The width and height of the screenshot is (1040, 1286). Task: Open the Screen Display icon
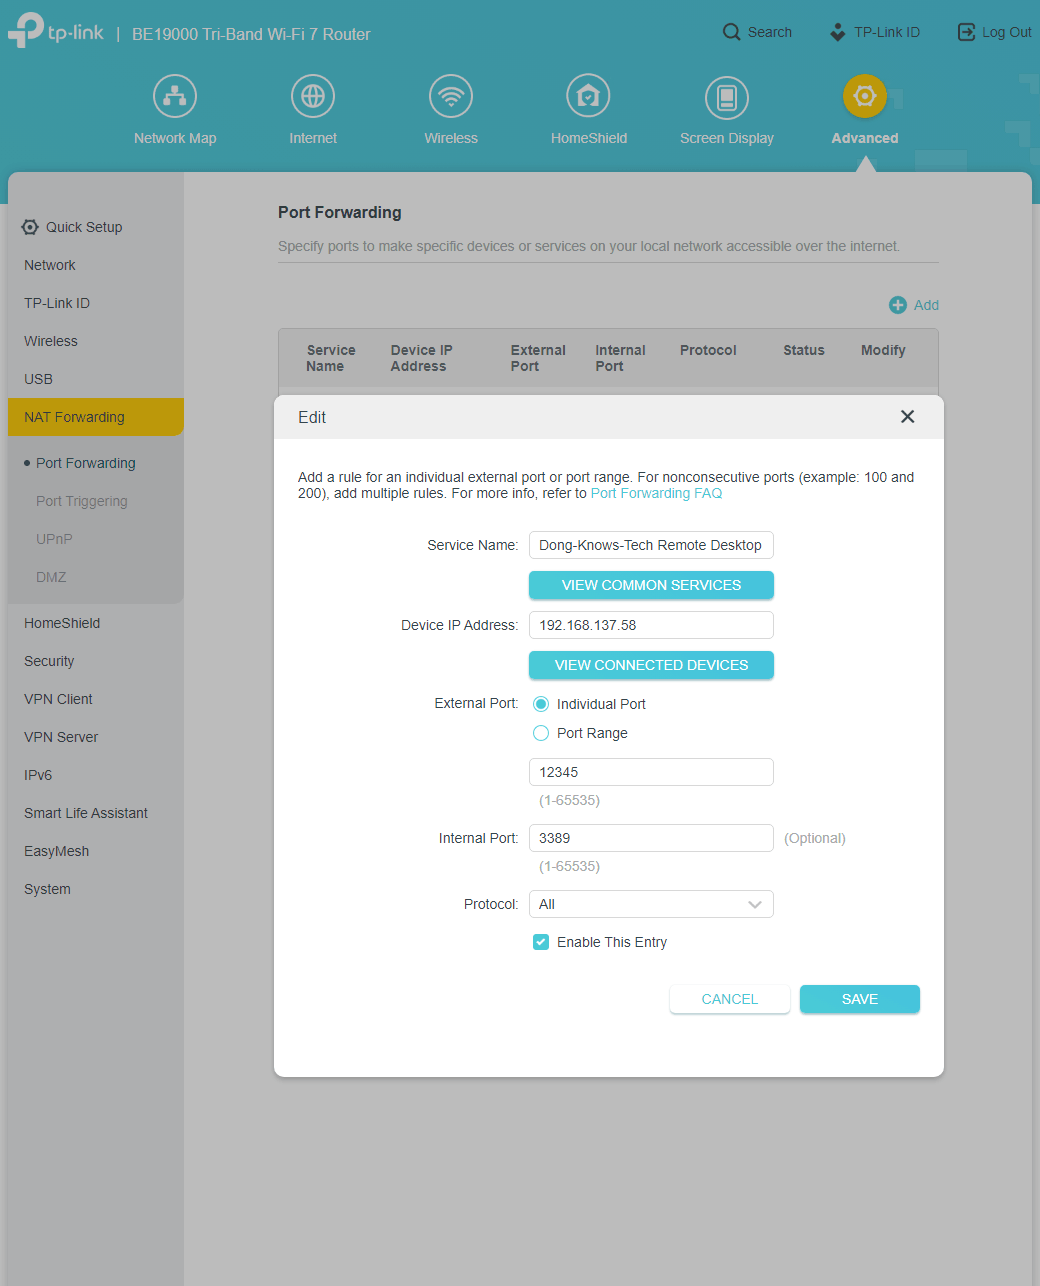click(x=727, y=97)
